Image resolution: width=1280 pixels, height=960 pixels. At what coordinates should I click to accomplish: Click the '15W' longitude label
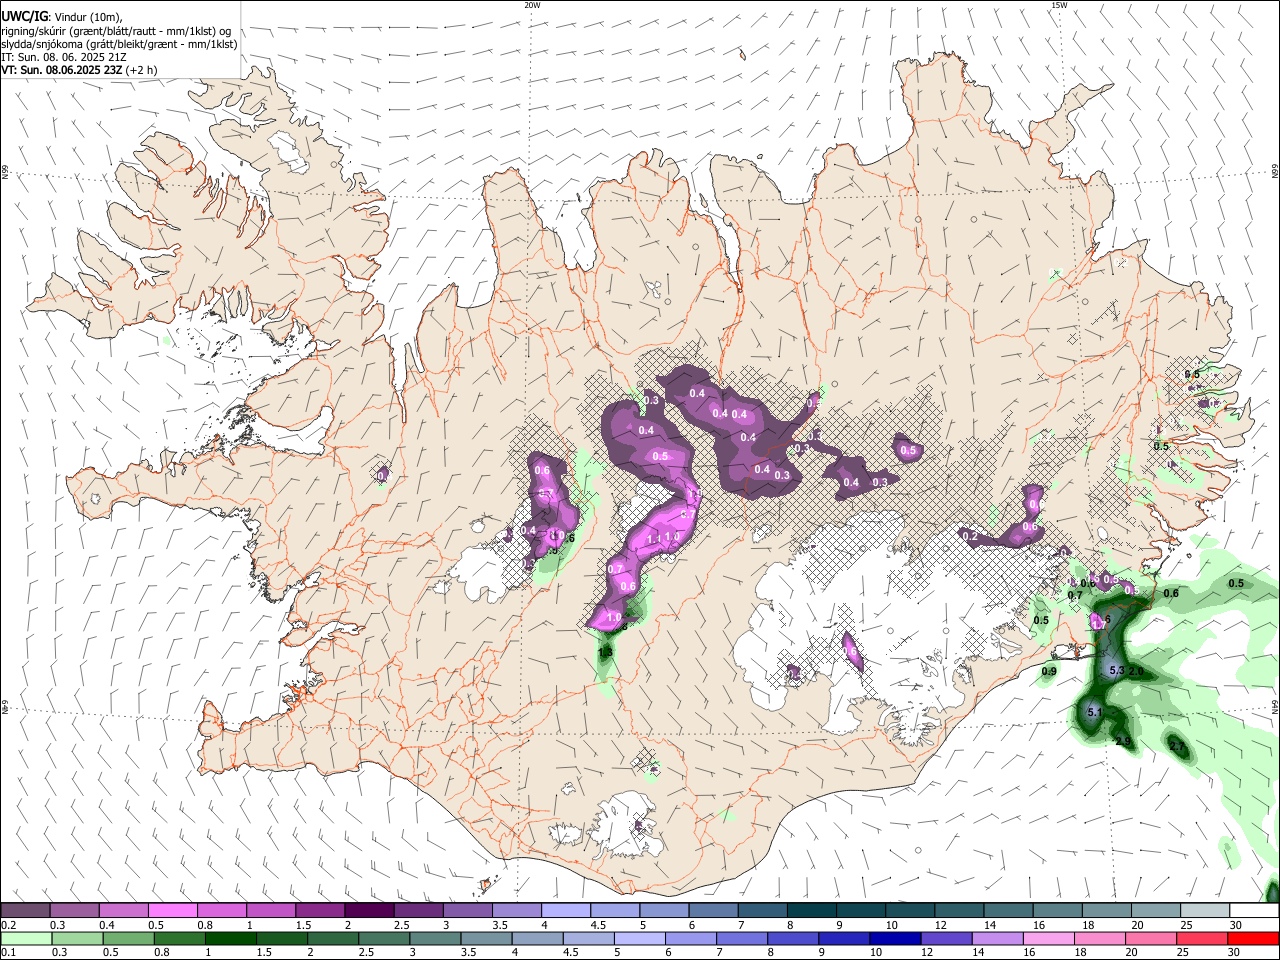(x=1059, y=5)
